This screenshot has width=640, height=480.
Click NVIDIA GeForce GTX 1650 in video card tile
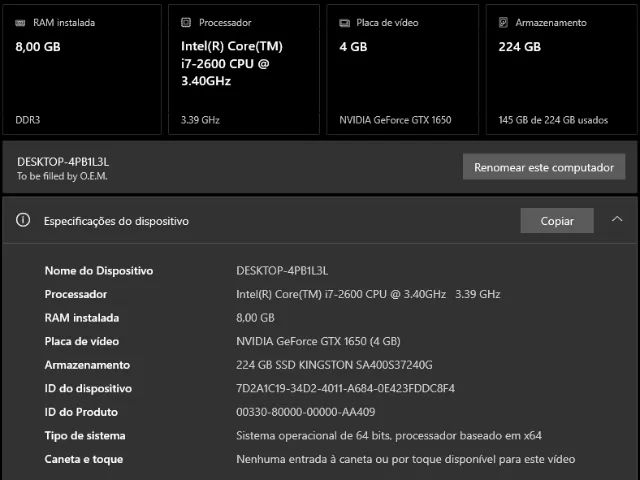pyautogui.click(x=395, y=120)
